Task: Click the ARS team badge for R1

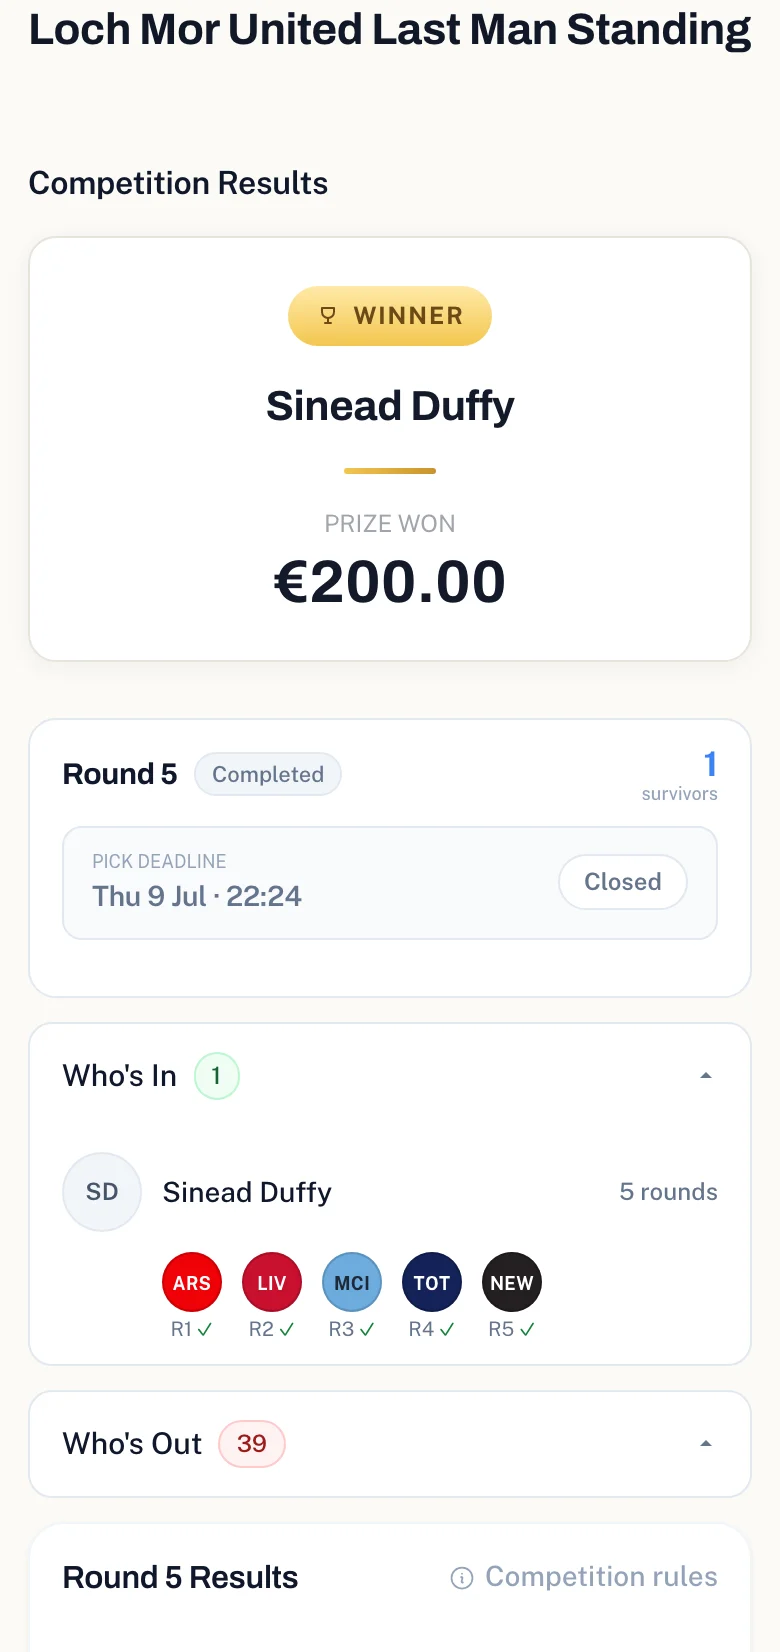Action: point(192,1282)
